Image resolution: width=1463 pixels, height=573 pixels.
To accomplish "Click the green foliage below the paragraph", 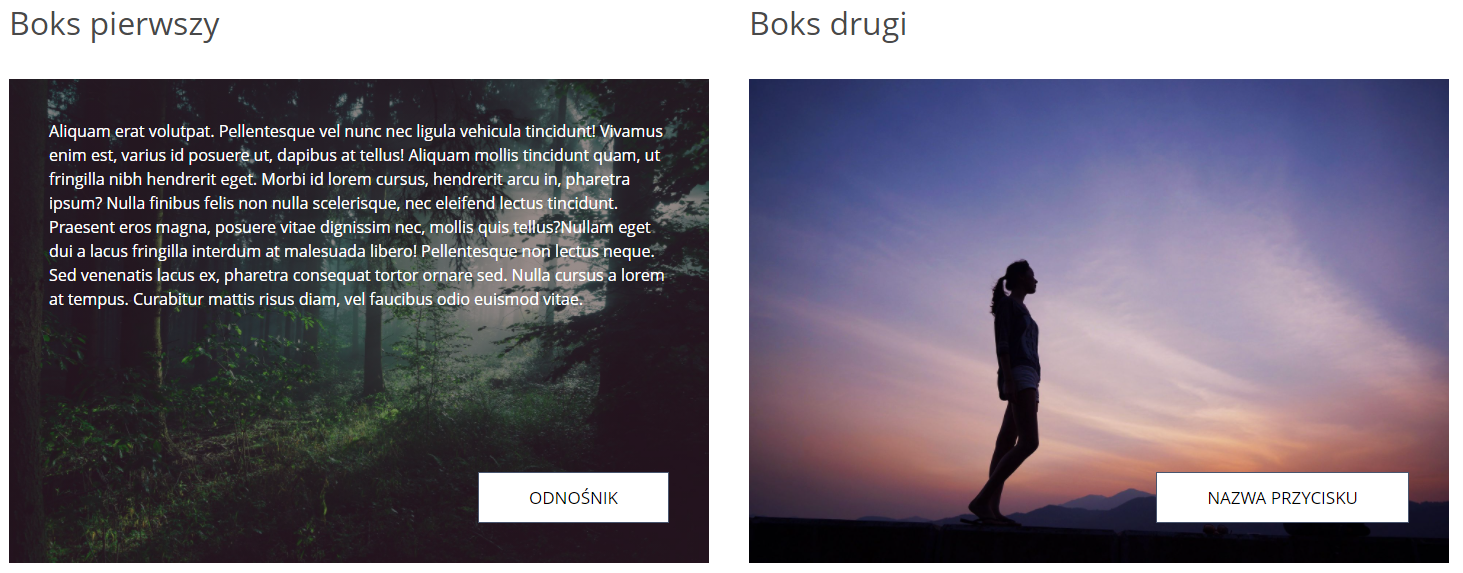I will click(250, 420).
